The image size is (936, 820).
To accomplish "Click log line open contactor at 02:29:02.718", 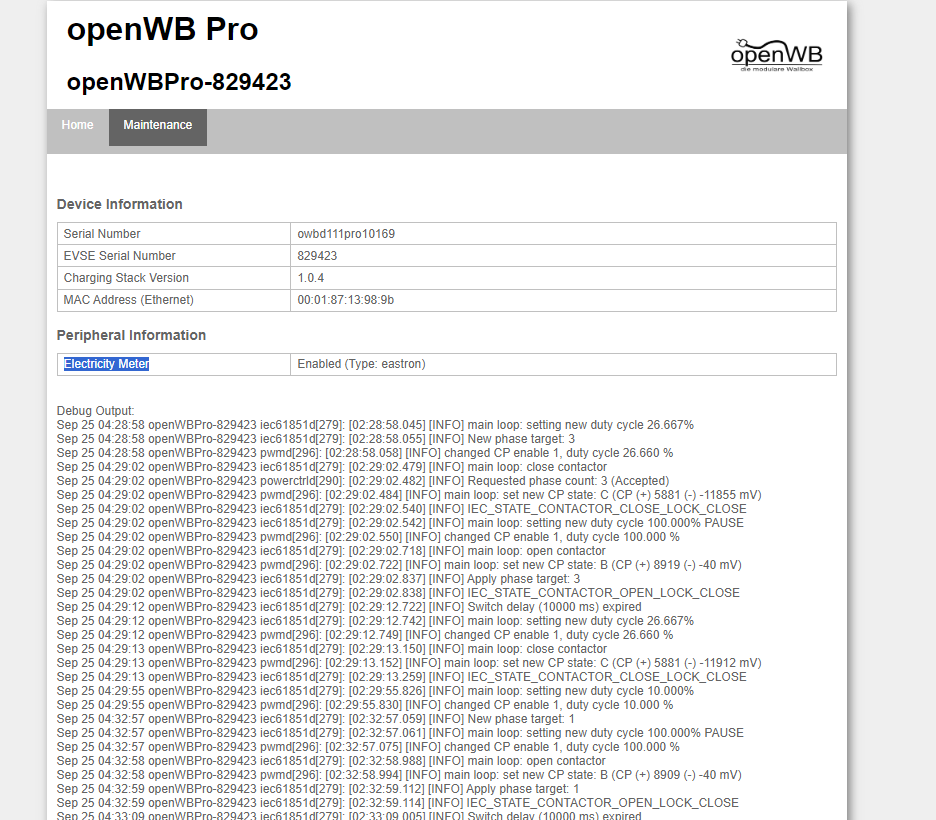I will point(331,551).
